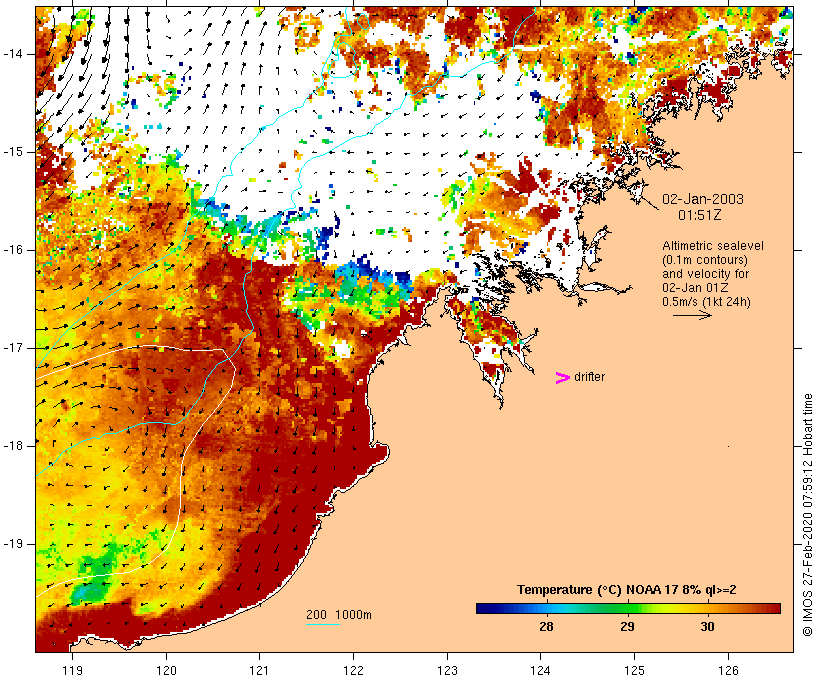Click the latitude axis label '-17'
The width and height of the screenshot is (820, 680).
tap(12, 348)
